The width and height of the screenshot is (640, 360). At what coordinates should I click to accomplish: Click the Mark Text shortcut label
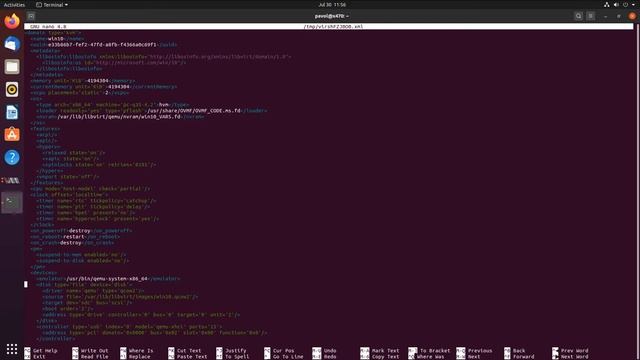click(x=385, y=351)
